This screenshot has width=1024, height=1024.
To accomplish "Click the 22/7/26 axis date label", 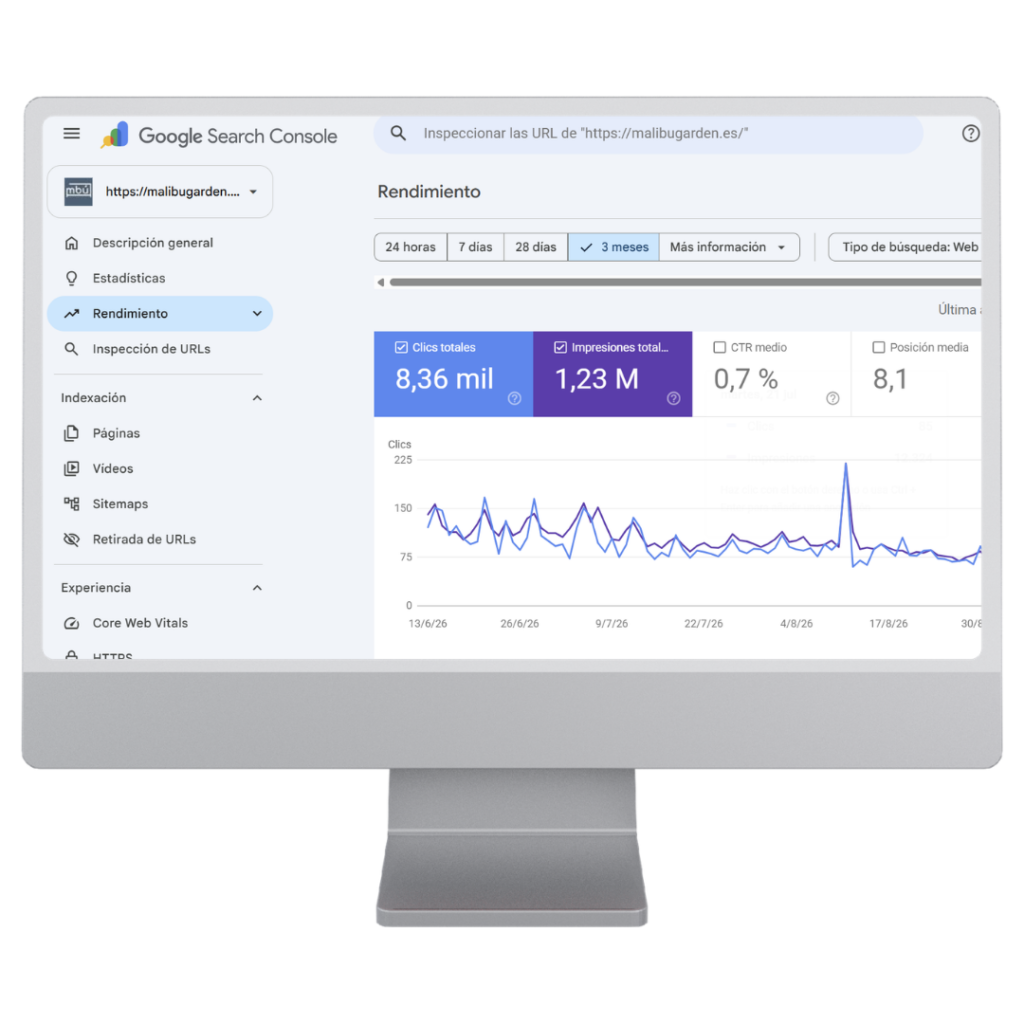I will pos(703,624).
